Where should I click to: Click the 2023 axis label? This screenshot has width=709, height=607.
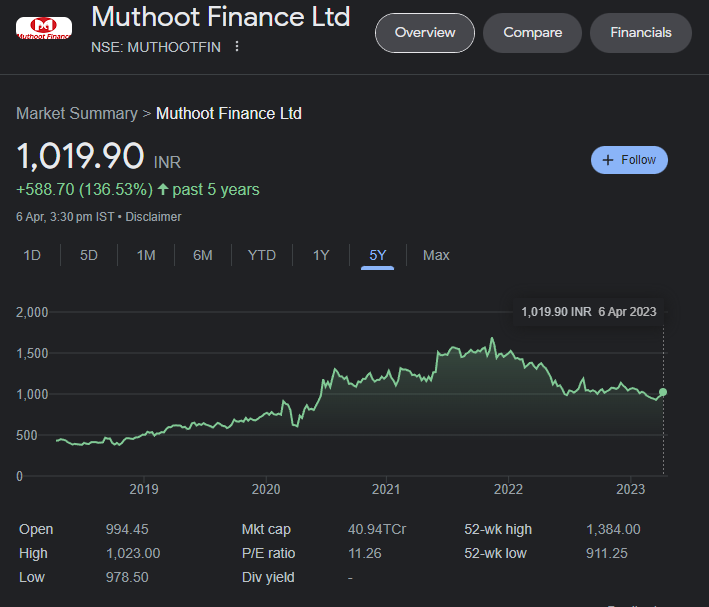[x=630, y=489]
